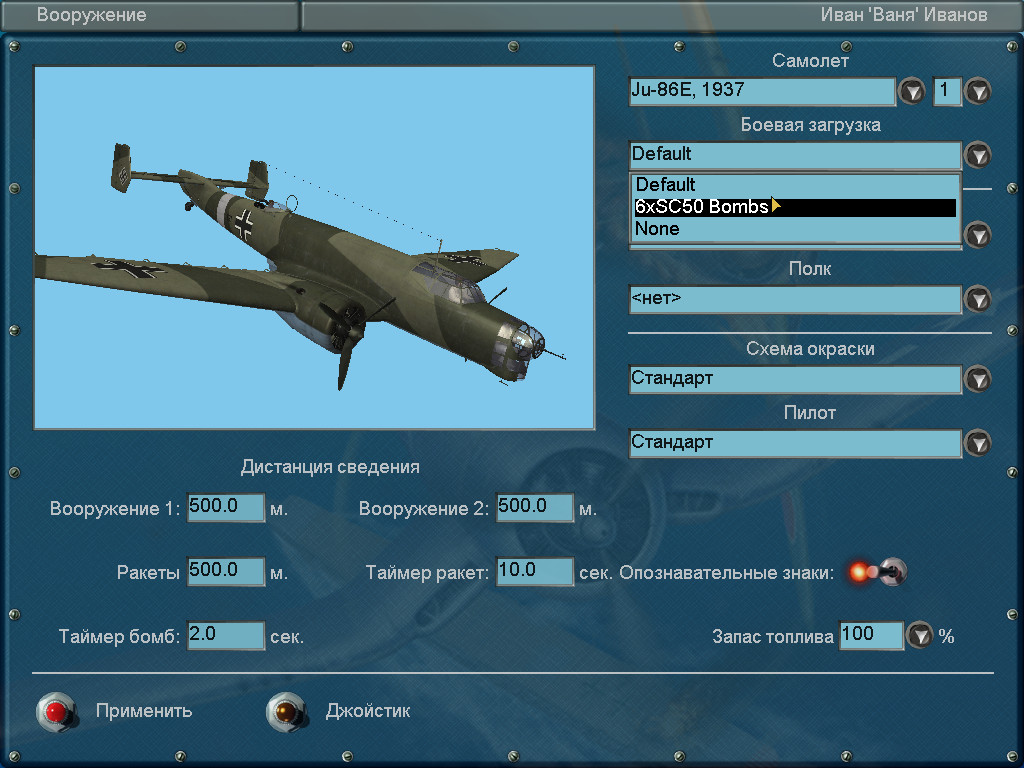The width and height of the screenshot is (1024, 768).
Task: Open the Запас топлива dropdown arrow
Action: point(920,635)
